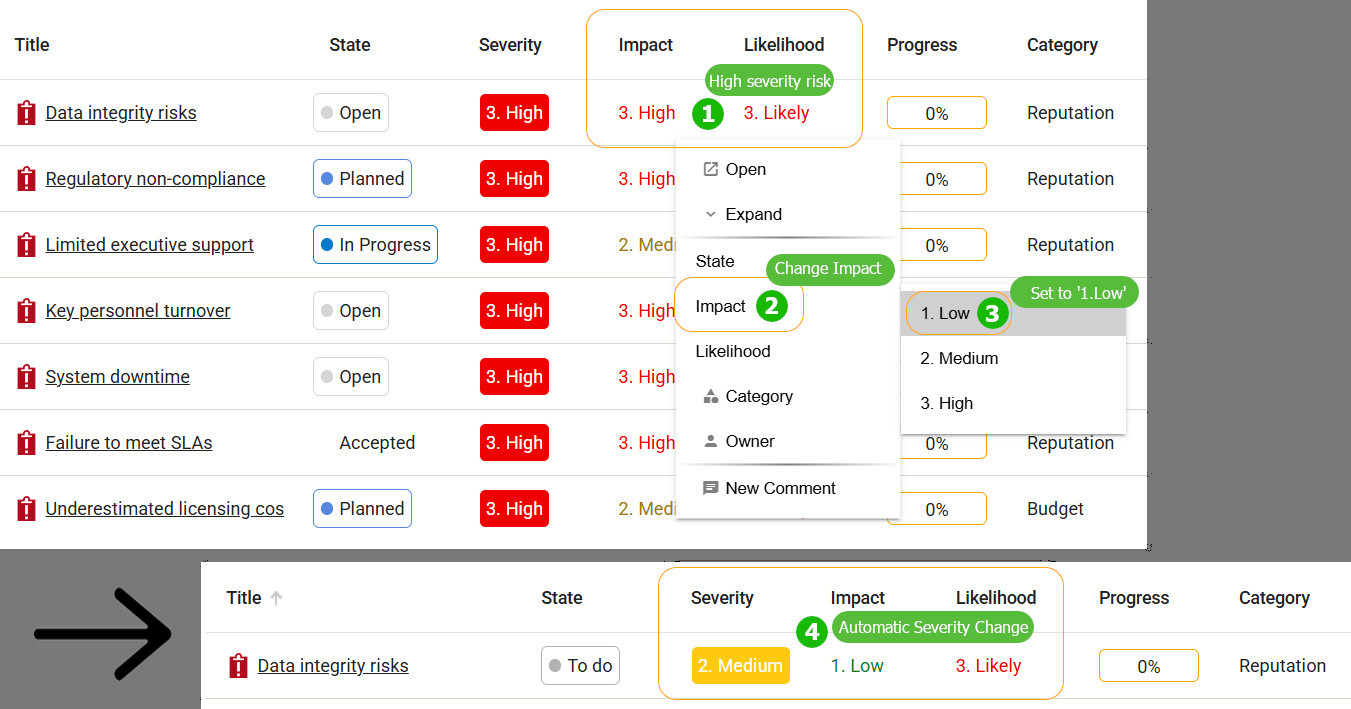
Task: Click Category shapes icon in context menu
Action: coord(711,396)
